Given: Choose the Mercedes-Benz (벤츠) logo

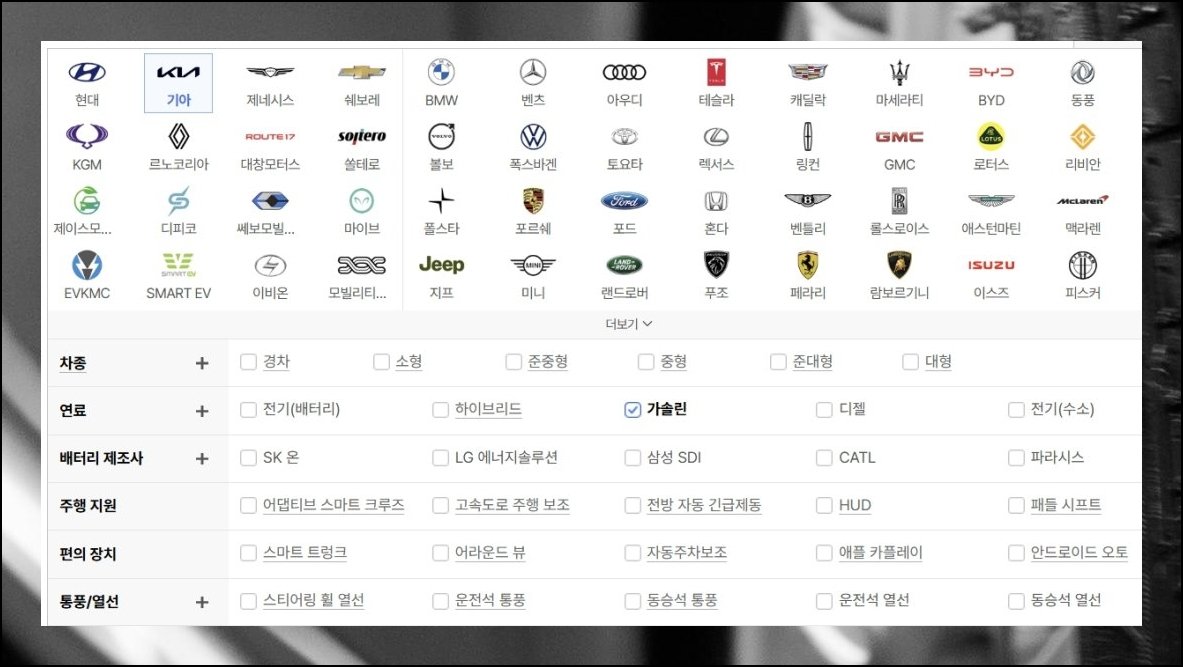Looking at the screenshot, I should tap(533, 72).
